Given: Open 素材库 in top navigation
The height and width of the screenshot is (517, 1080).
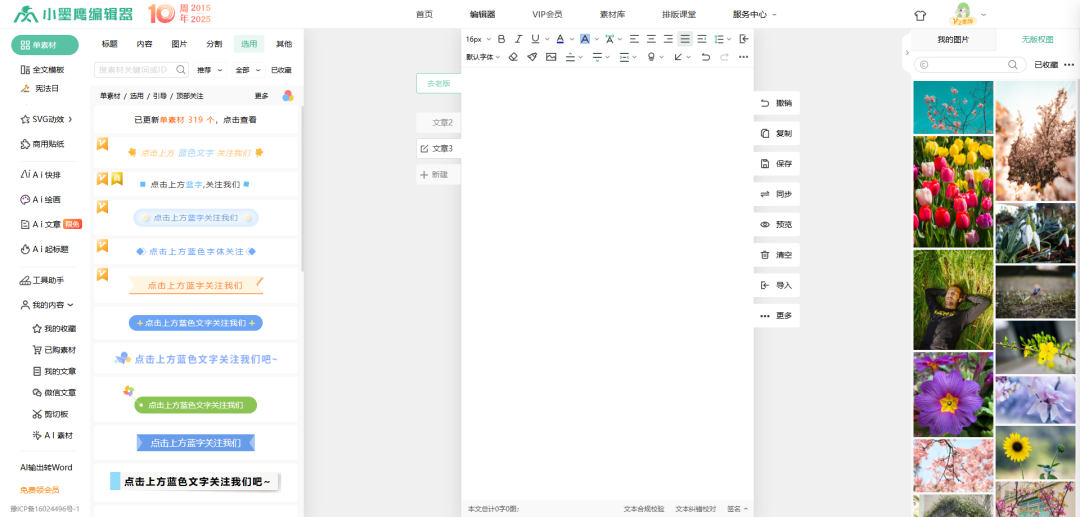Looking at the screenshot, I should (x=612, y=14).
